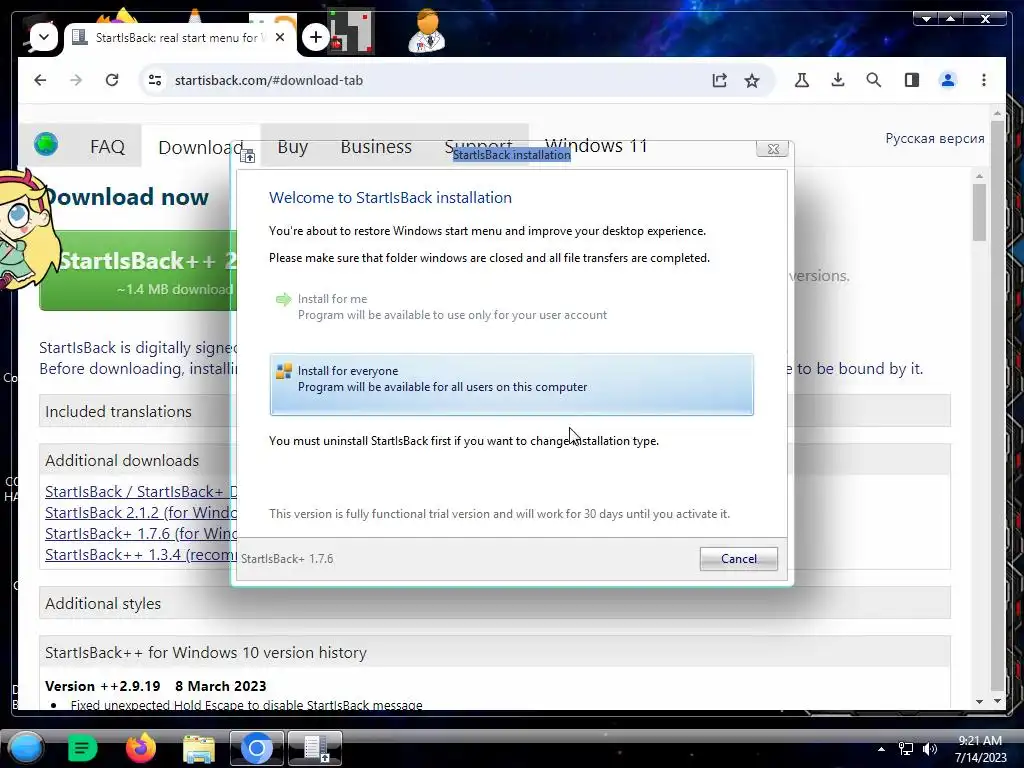Click the browser forward arrow
1024x768 pixels.
[x=76, y=80]
